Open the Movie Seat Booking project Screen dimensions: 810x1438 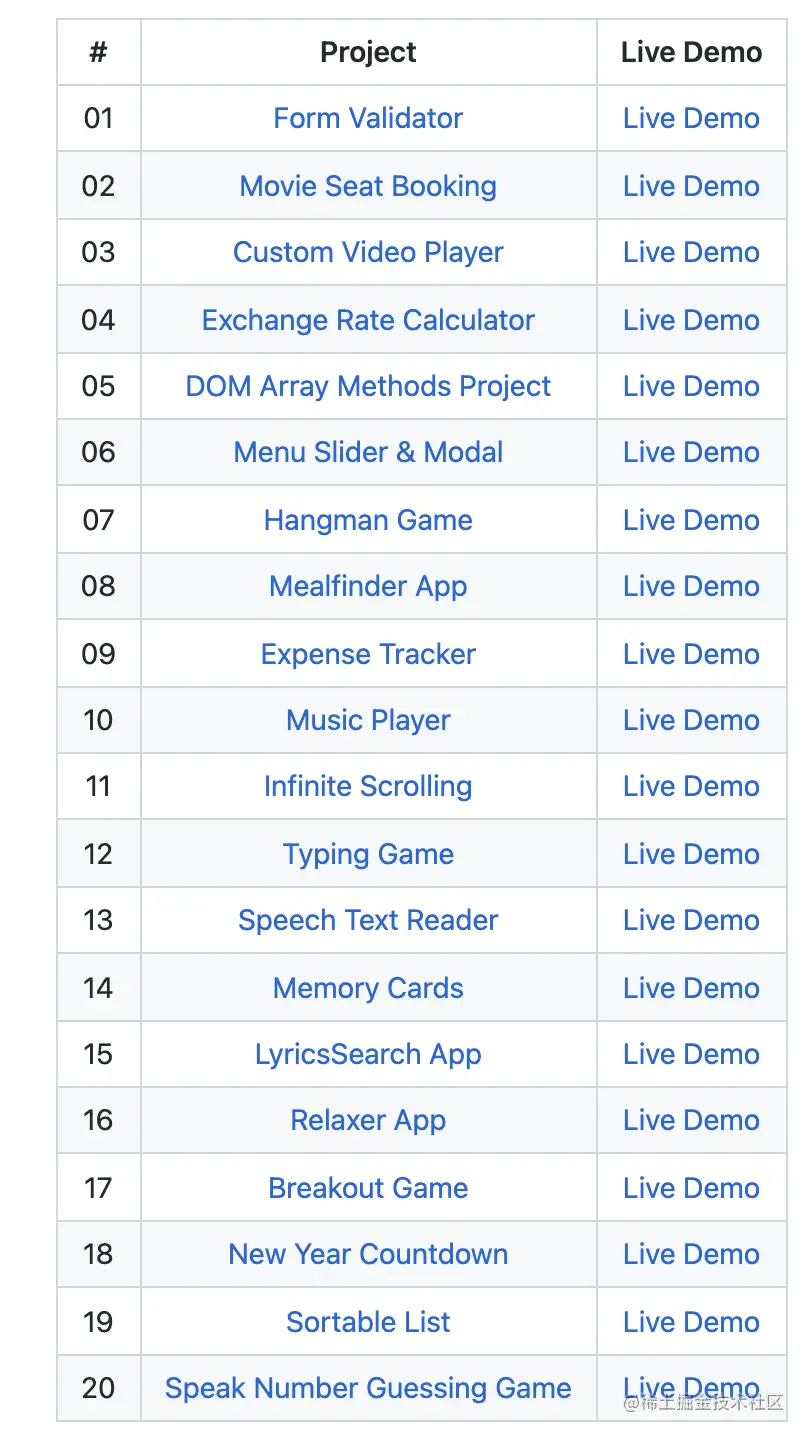point(368,186)
